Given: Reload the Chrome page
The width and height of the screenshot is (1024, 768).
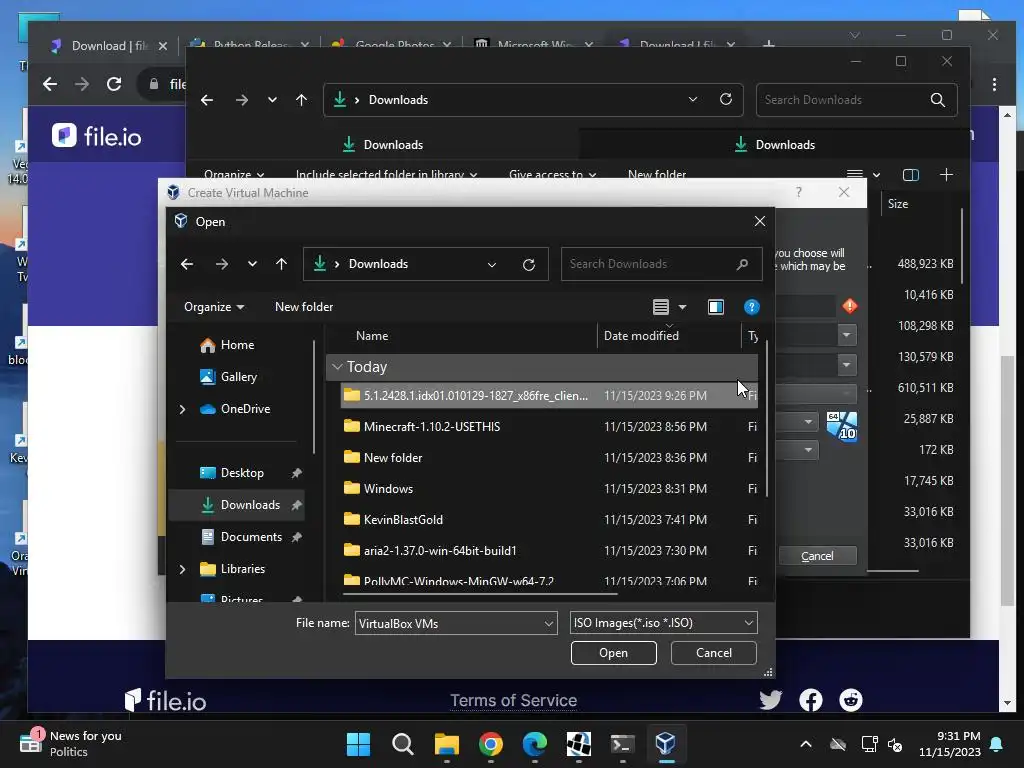Looking at the screenshot, I should 114,84.
